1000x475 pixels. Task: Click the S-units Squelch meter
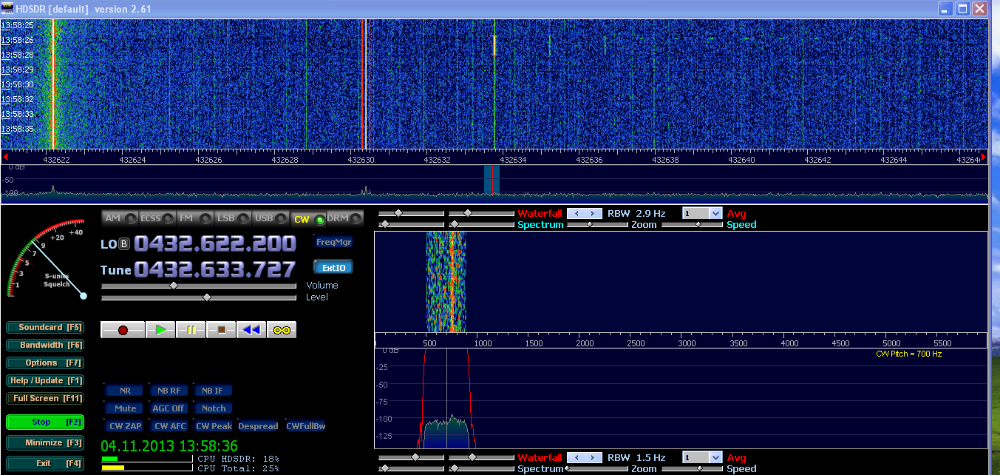48,260
